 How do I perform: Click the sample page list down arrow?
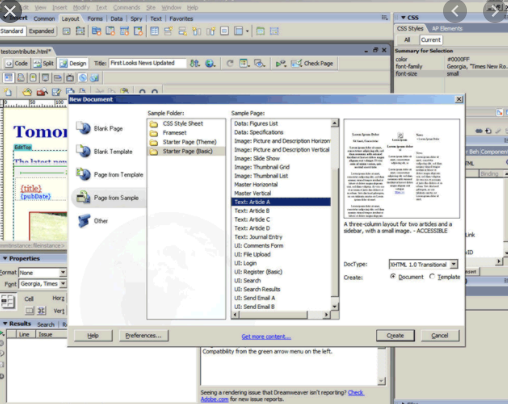(x=335, y=306)
